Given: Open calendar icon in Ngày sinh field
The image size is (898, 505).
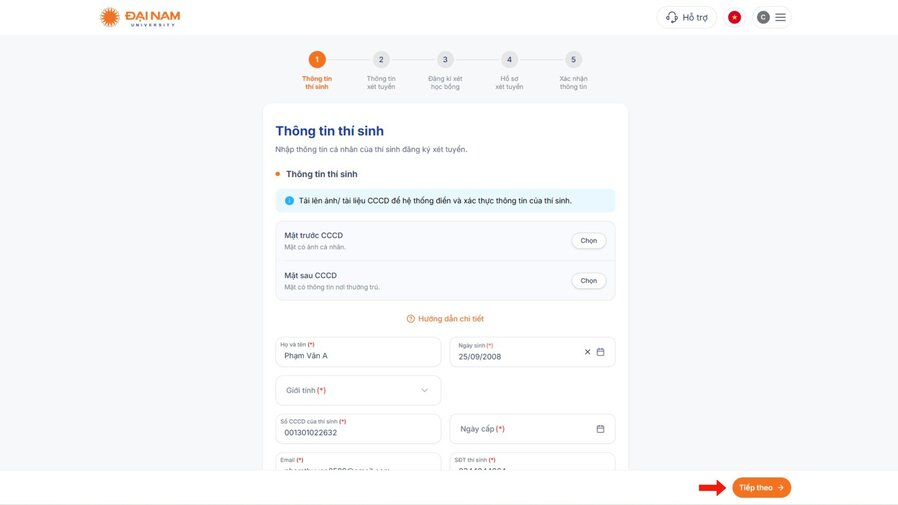Looking at the screenshot, I should pyautogui.click(x=600, y=352).
